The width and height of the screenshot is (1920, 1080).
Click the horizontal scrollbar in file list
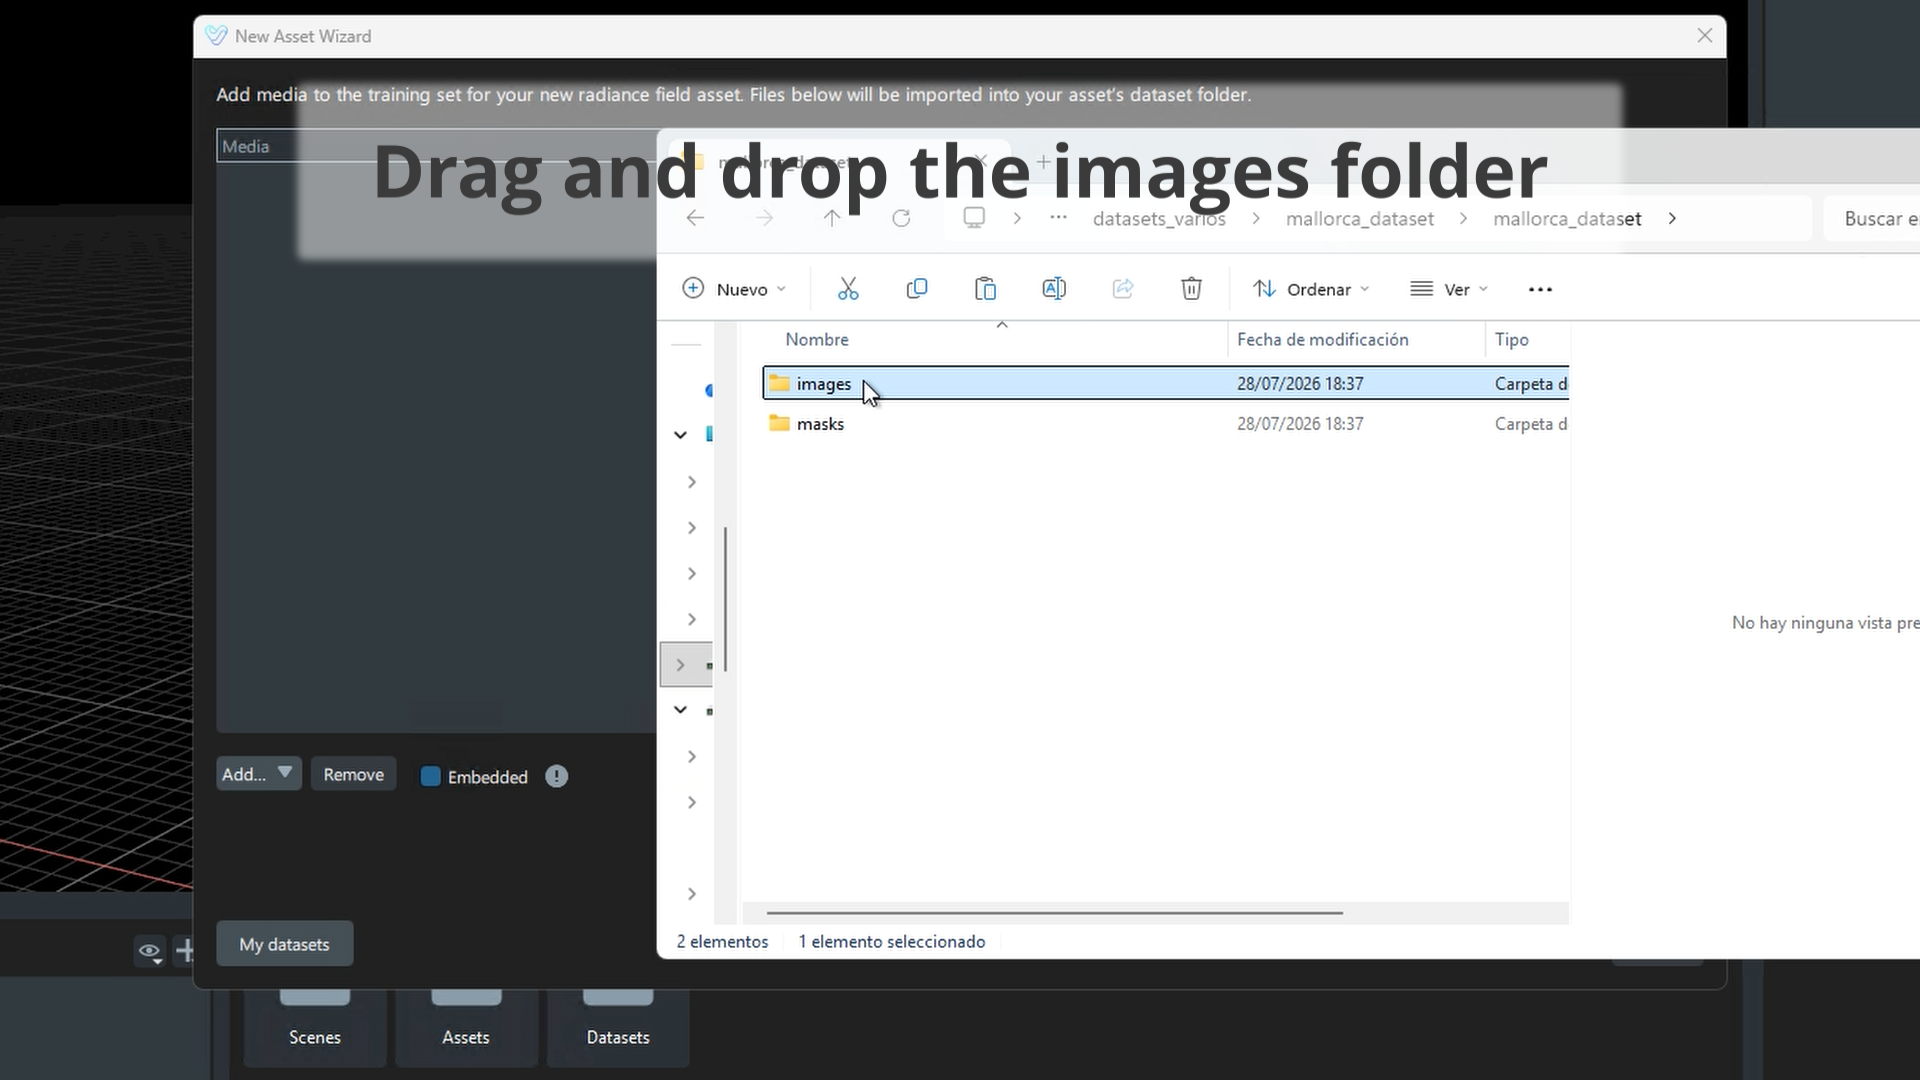point(1055,912)
